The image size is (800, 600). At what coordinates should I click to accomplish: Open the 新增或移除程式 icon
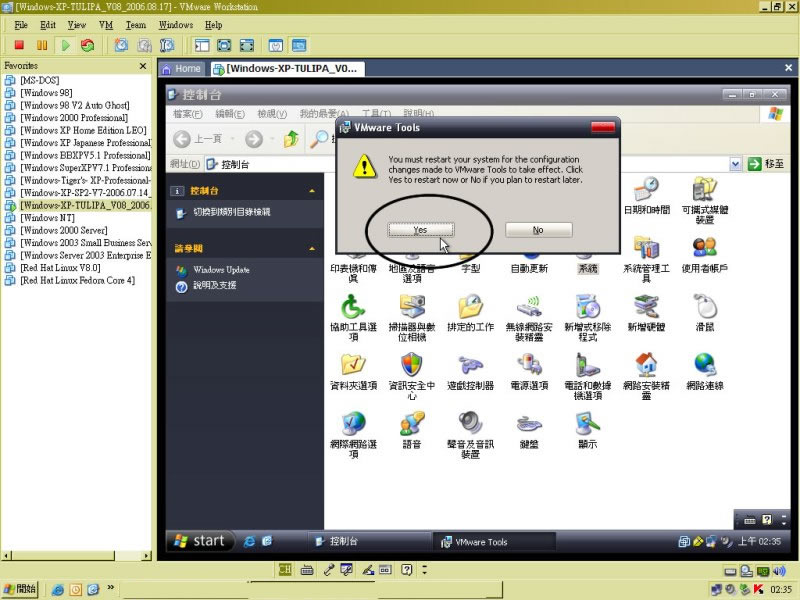tap(587, 317)
